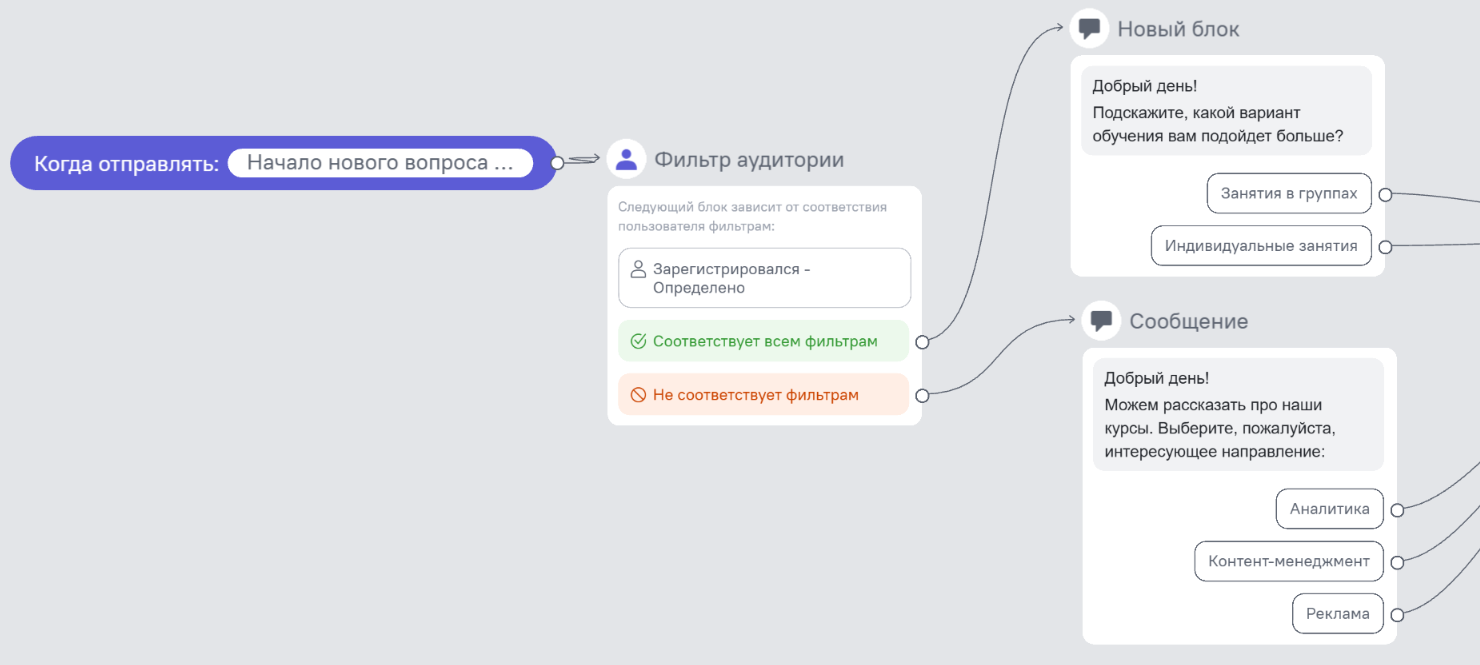Click the user outline icon beside Зарегистрировался
1480x665 pixels.
pyautogui.click(x=638, y=269)
